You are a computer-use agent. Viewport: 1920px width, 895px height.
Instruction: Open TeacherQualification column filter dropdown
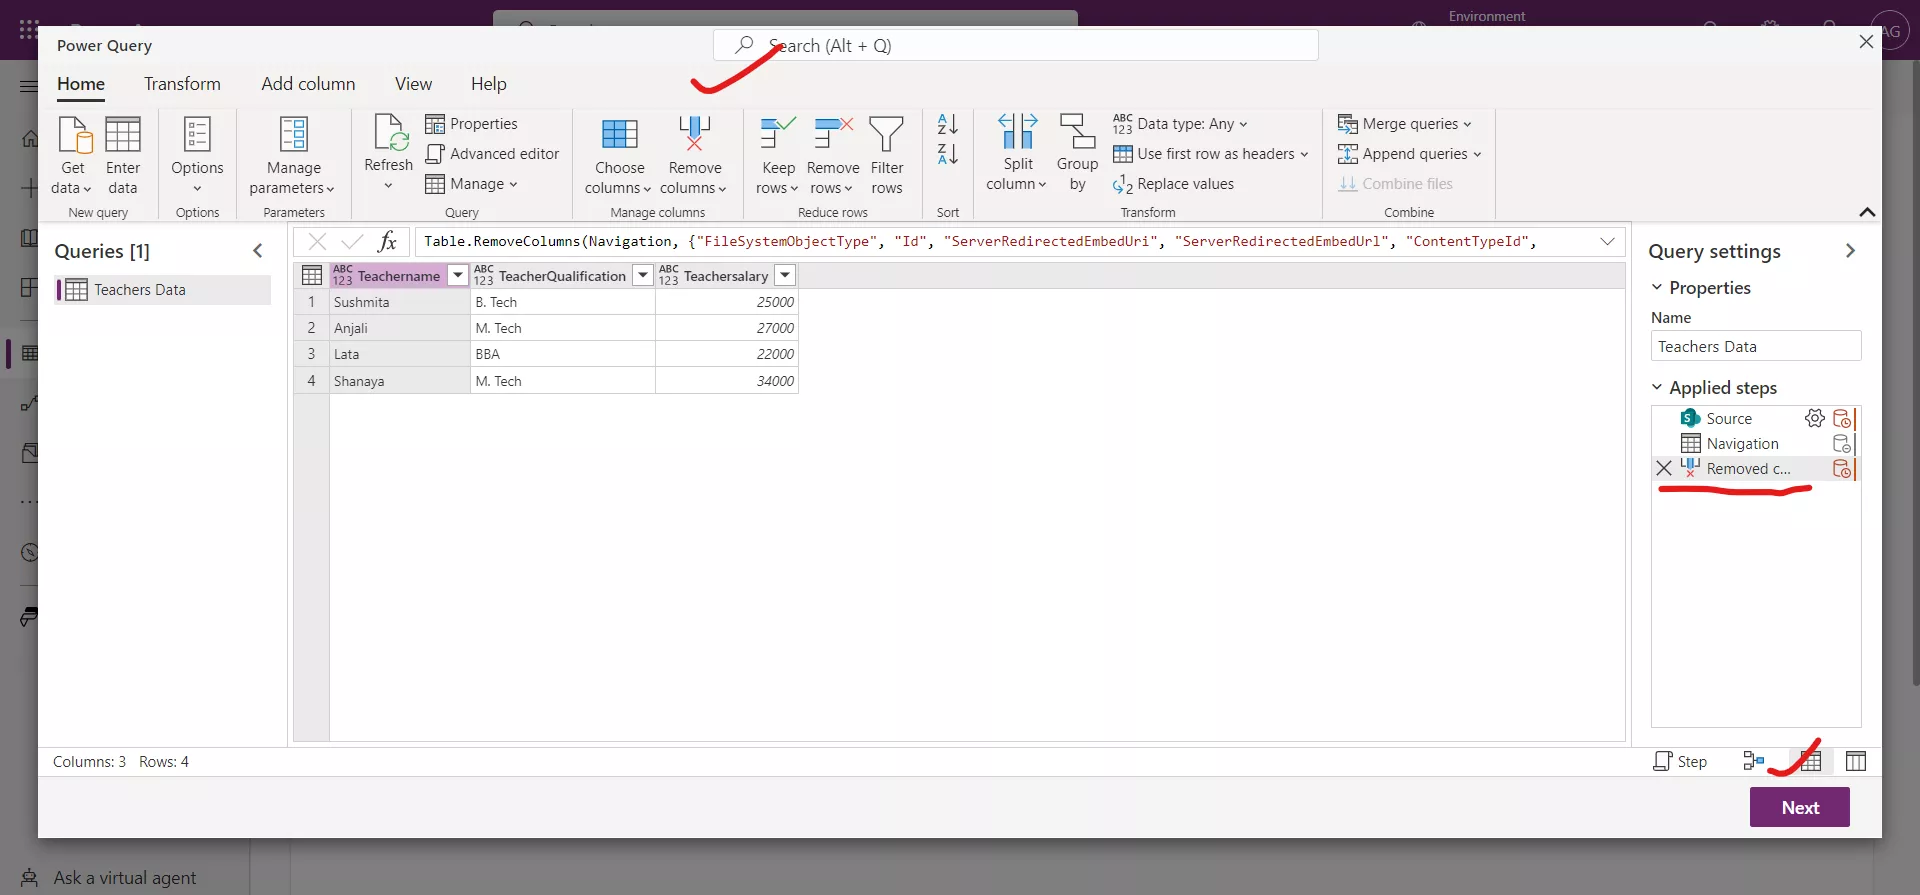pyautogui.click(x=643, y=275)
